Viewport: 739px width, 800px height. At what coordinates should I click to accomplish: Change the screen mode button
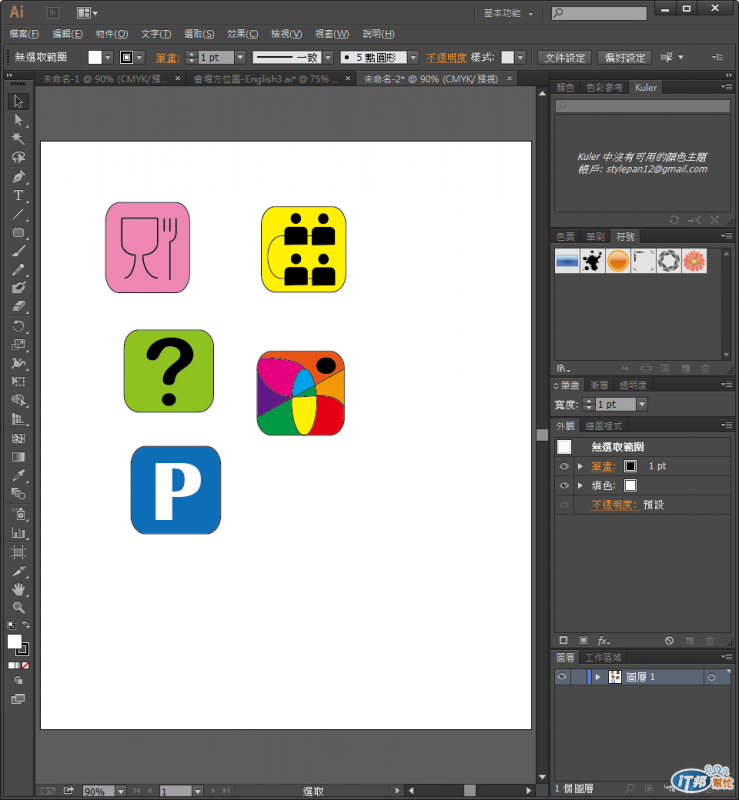18,699
